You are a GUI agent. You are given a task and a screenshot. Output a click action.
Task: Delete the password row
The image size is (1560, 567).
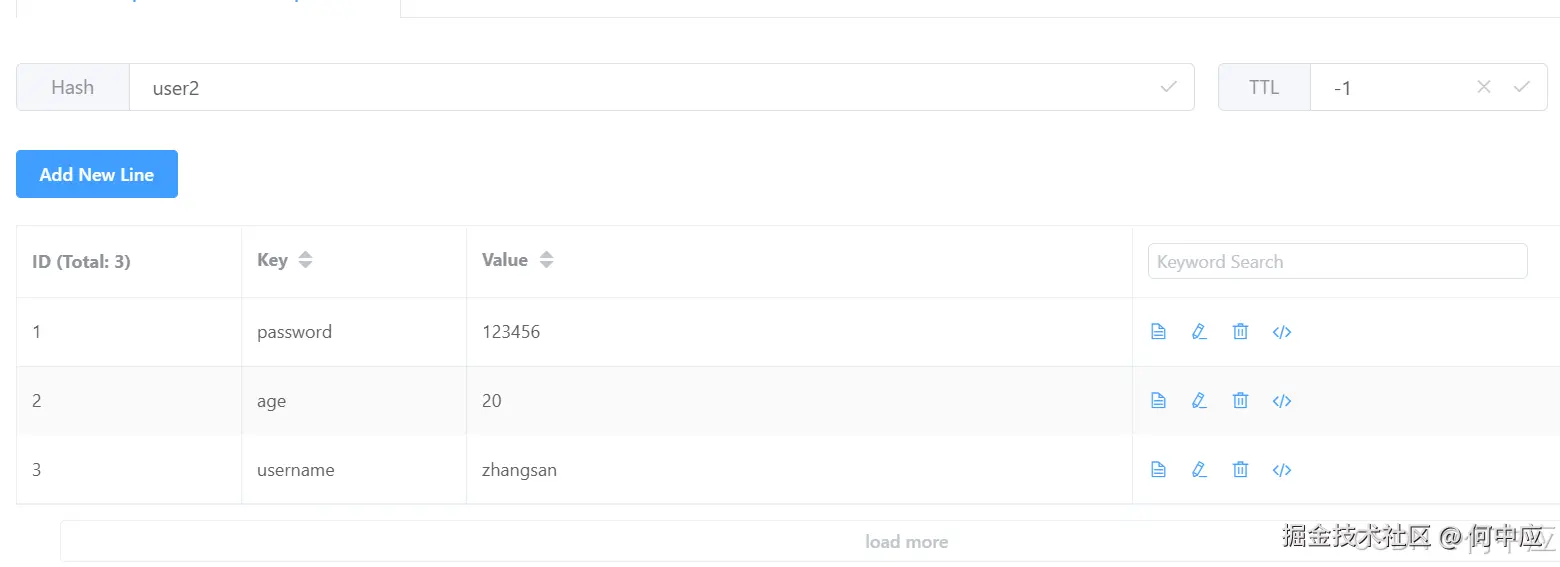(x=1240, y=332)
